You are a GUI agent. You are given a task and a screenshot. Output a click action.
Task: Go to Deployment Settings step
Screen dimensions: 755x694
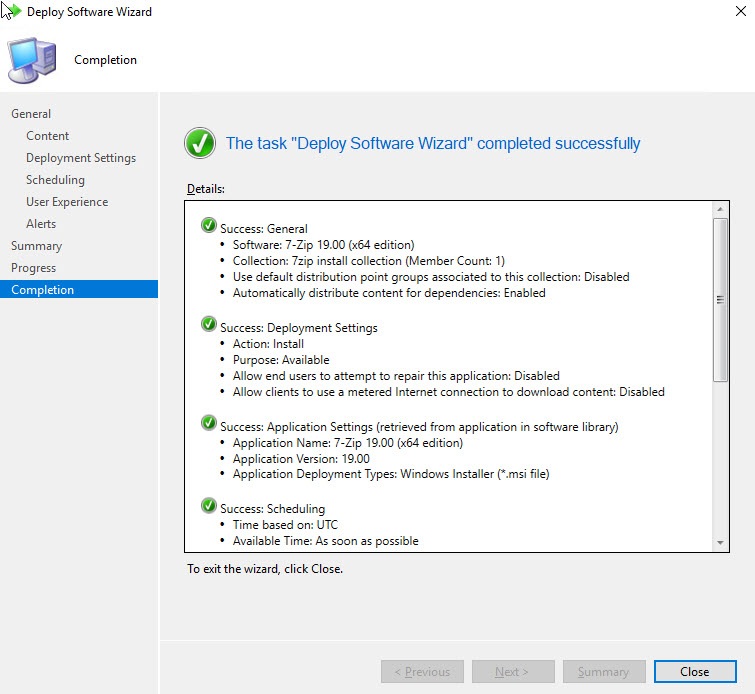(x=81, y=158)
